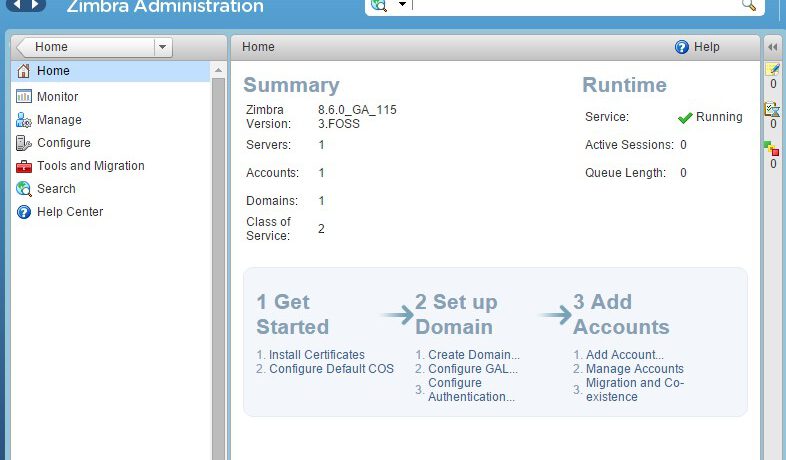The height and width of the screenshot is (460, 786).
Task: Click the Servers: label
Action: coord(268,145)
